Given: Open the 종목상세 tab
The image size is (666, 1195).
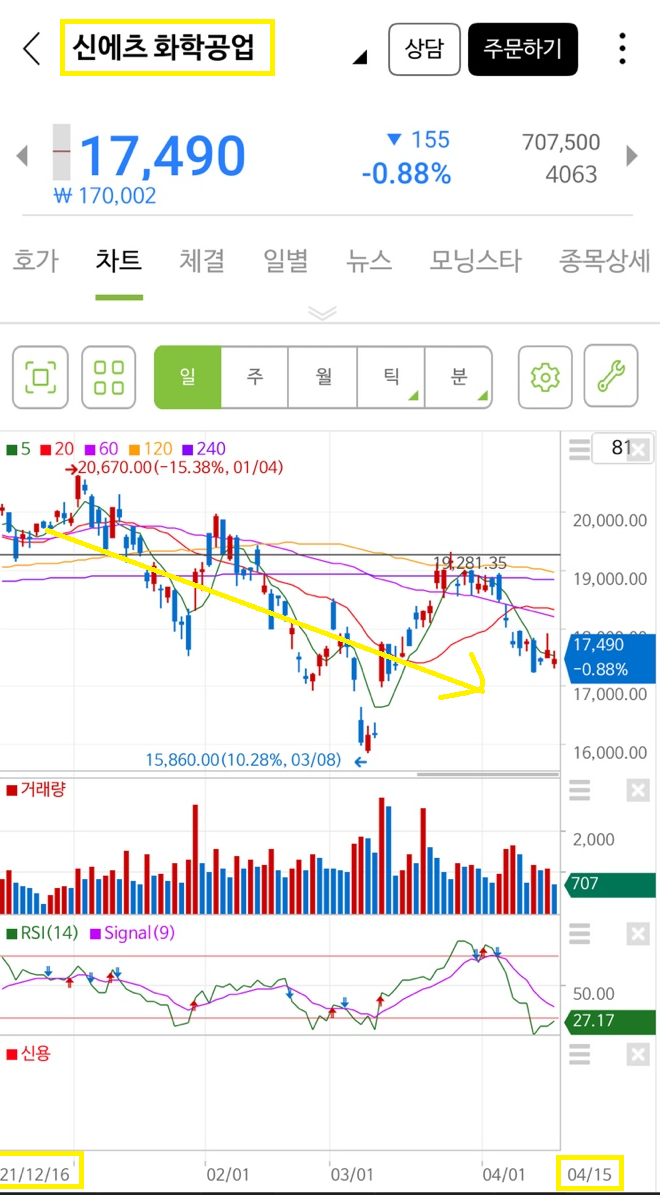Looking at the screenshot, I should click(x=604, y=261).
